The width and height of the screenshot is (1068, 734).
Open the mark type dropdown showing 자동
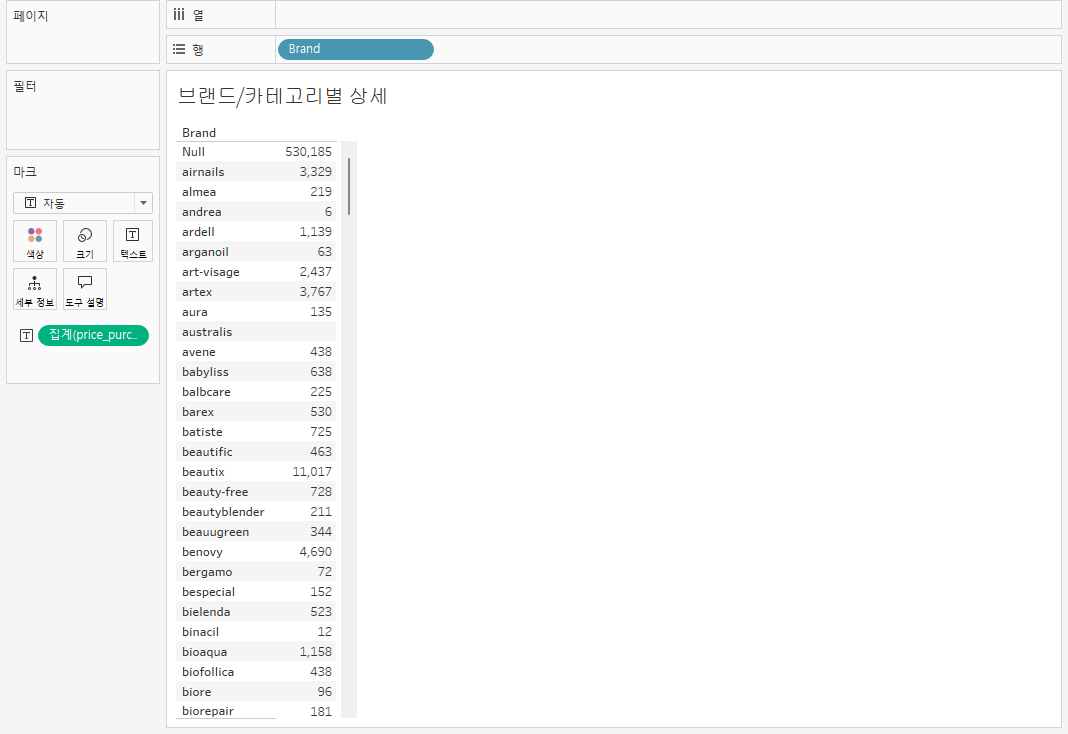[82, 203]
